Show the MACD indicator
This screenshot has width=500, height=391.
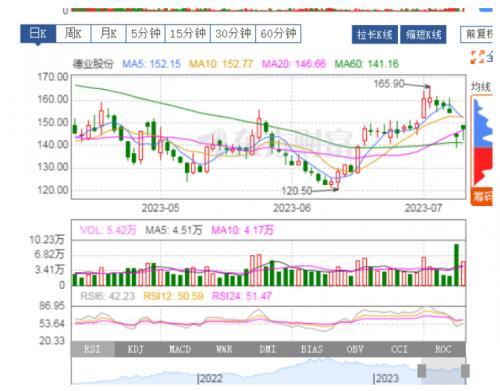(180, 349)
